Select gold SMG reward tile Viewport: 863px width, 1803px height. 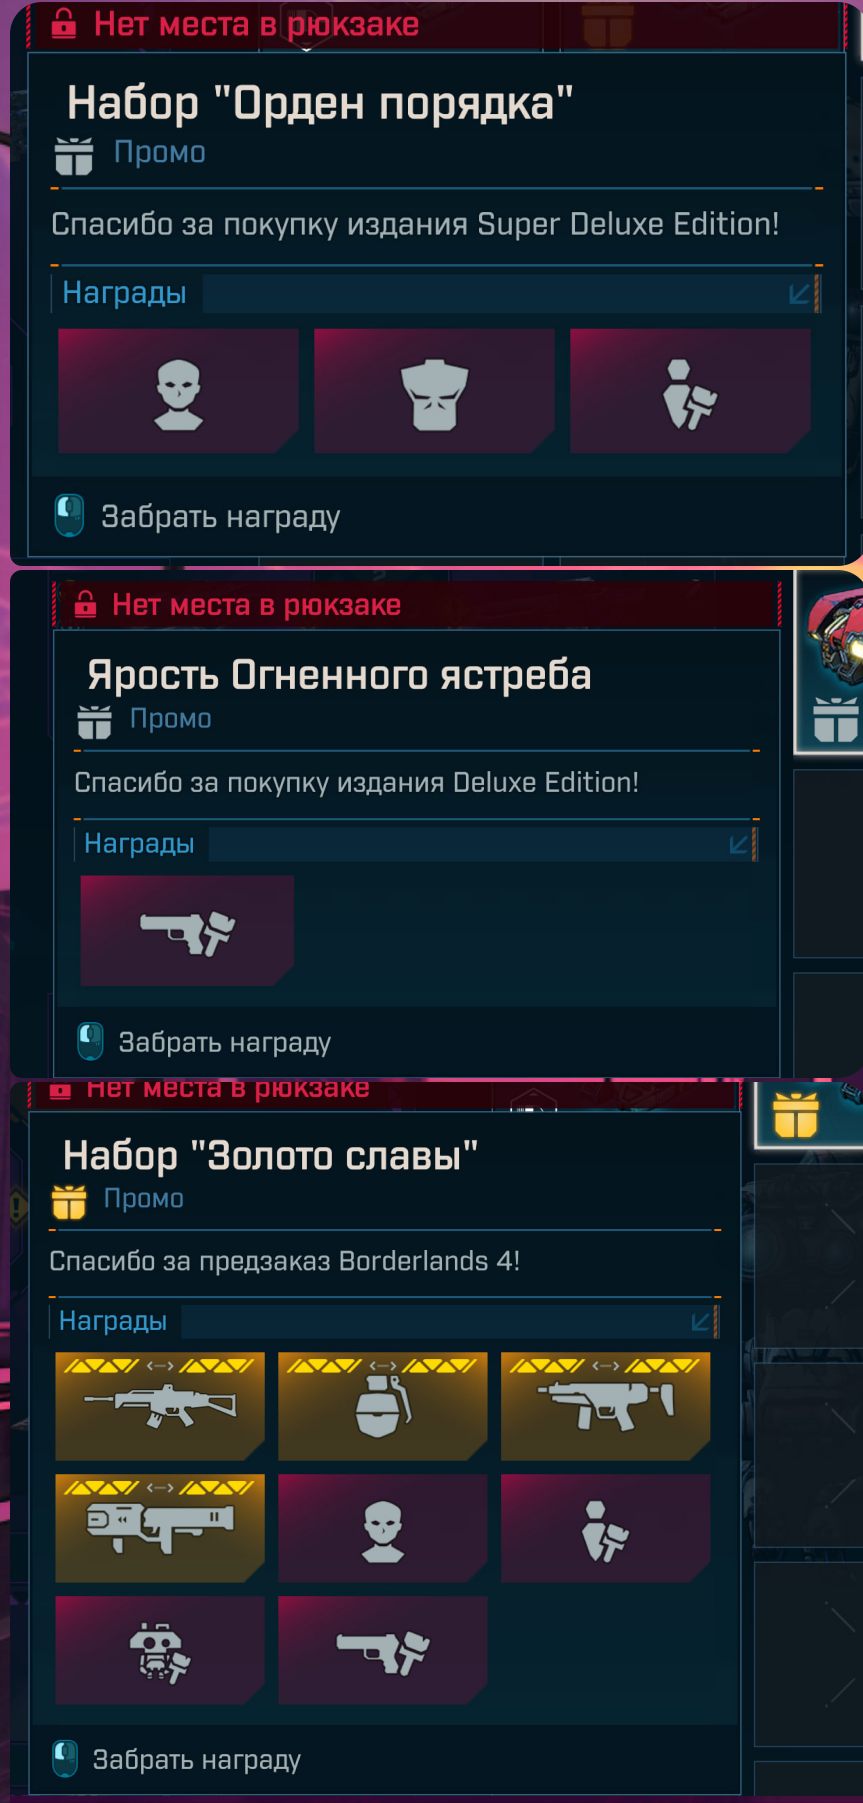click(606, 1406)
